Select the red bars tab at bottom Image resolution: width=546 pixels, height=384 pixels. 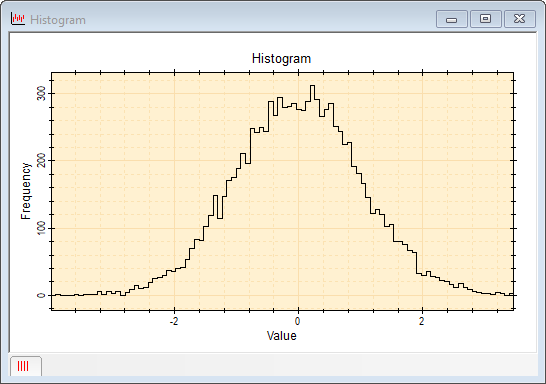pyautogui.click(x=26, y=366)
